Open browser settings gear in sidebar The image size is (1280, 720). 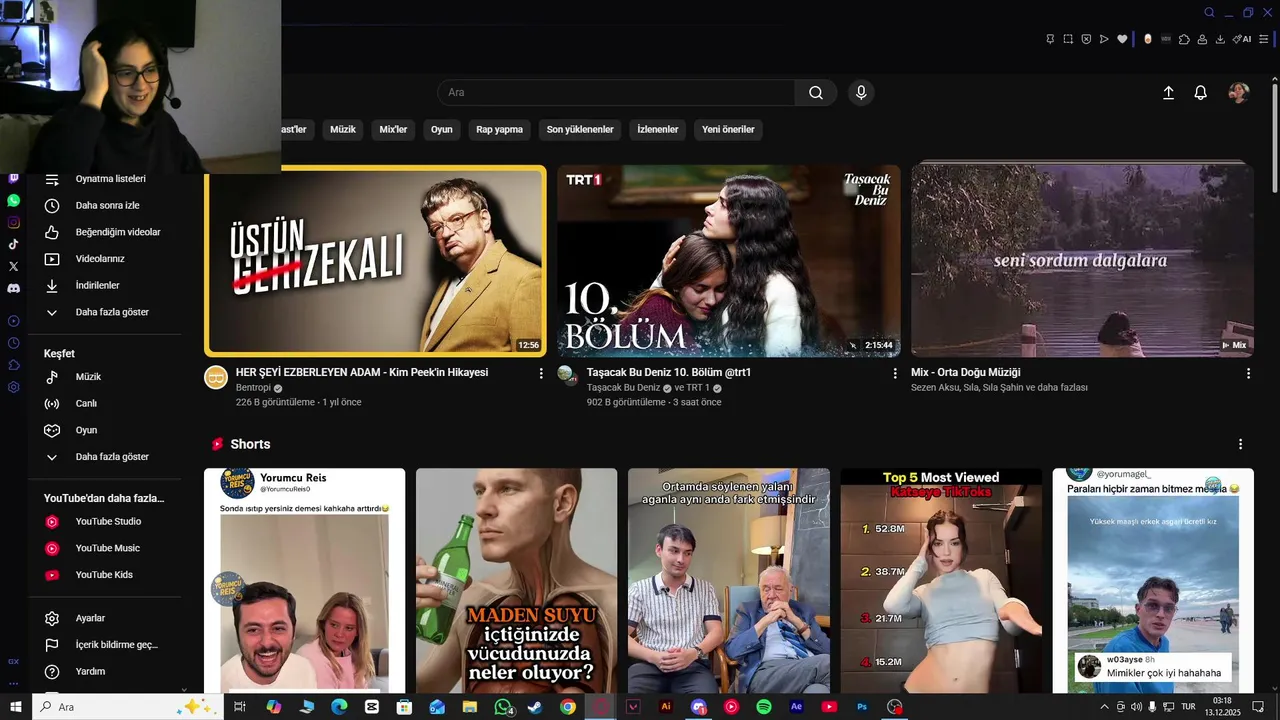tap(13, 387)
